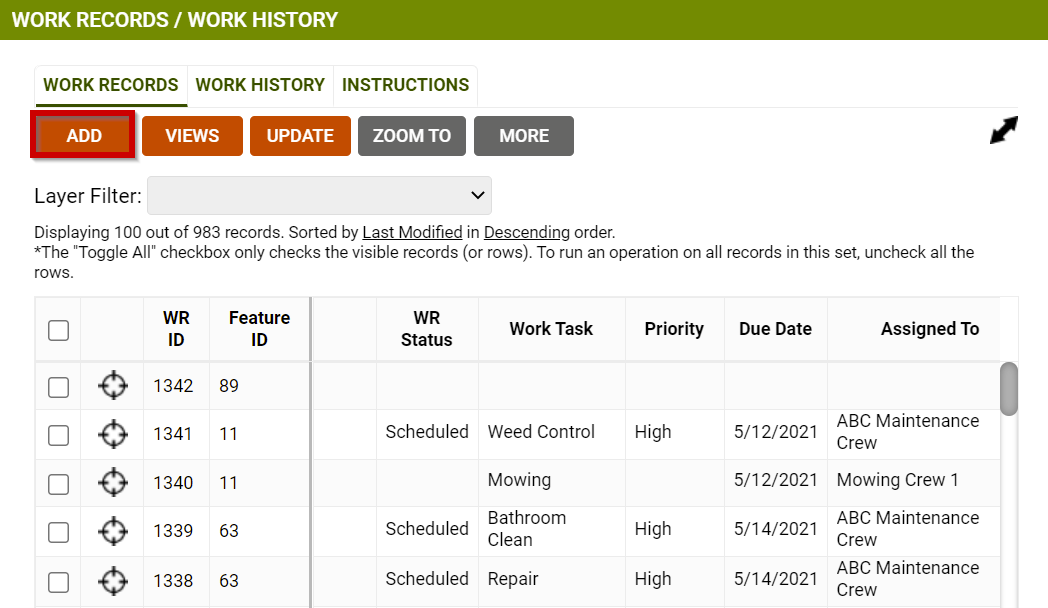Expand the panel using the diagonal arrow icon

[x=1003, y=131]
